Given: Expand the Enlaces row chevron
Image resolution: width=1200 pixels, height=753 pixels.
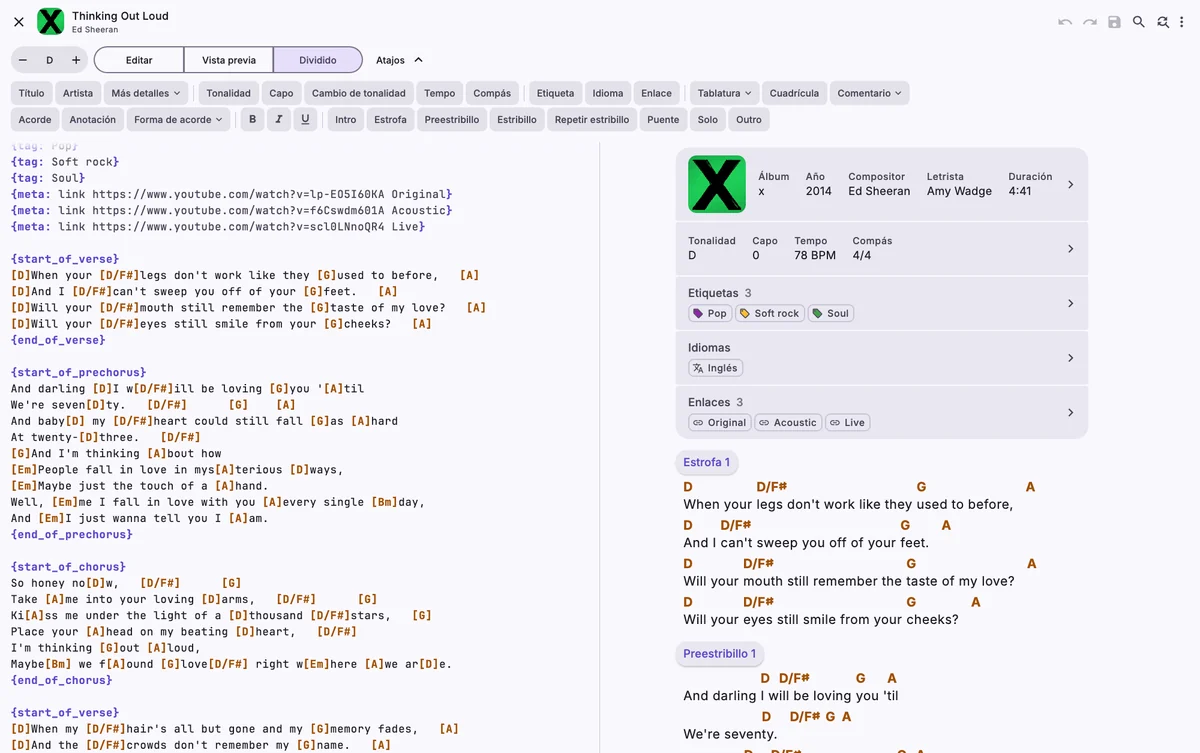Looking at the screenshot, I should [x=1071, y=412].
